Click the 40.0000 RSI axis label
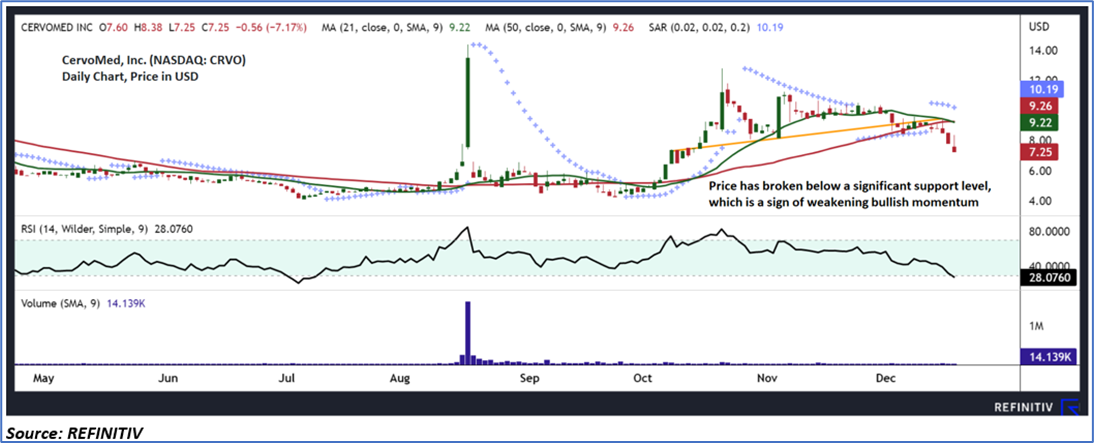The width and height of the screenshot is (1094, 443). pos(1051,266)
